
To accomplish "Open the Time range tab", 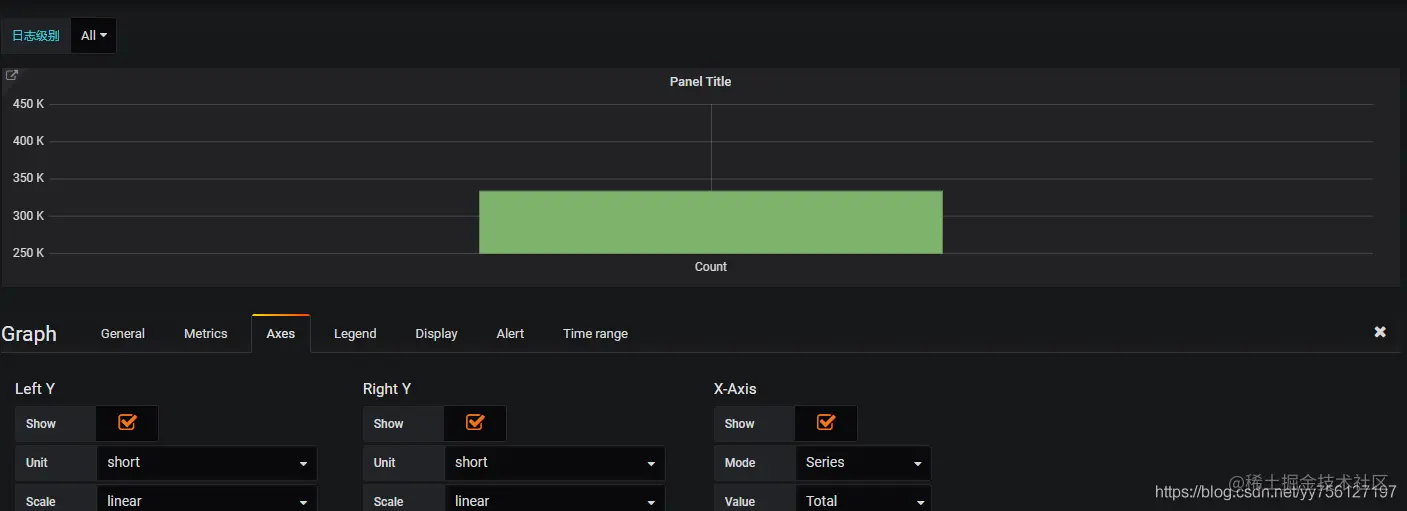I will click(x=595, y=333).
